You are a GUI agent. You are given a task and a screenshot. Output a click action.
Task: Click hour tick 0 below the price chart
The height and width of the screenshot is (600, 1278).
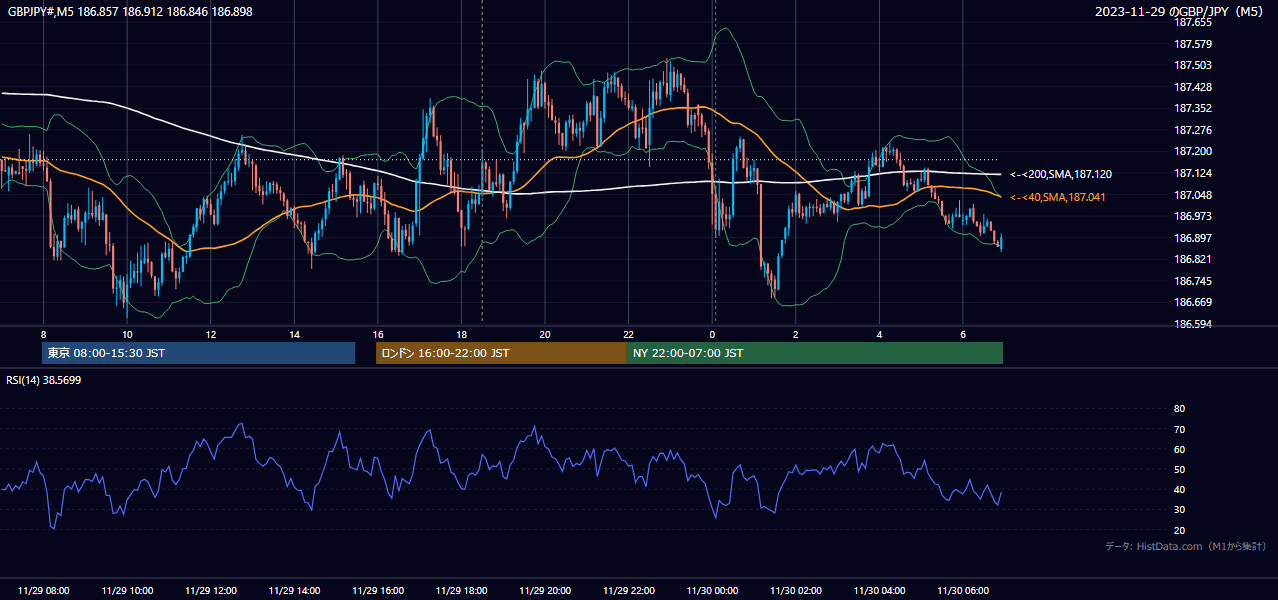(x=712, y=334)
